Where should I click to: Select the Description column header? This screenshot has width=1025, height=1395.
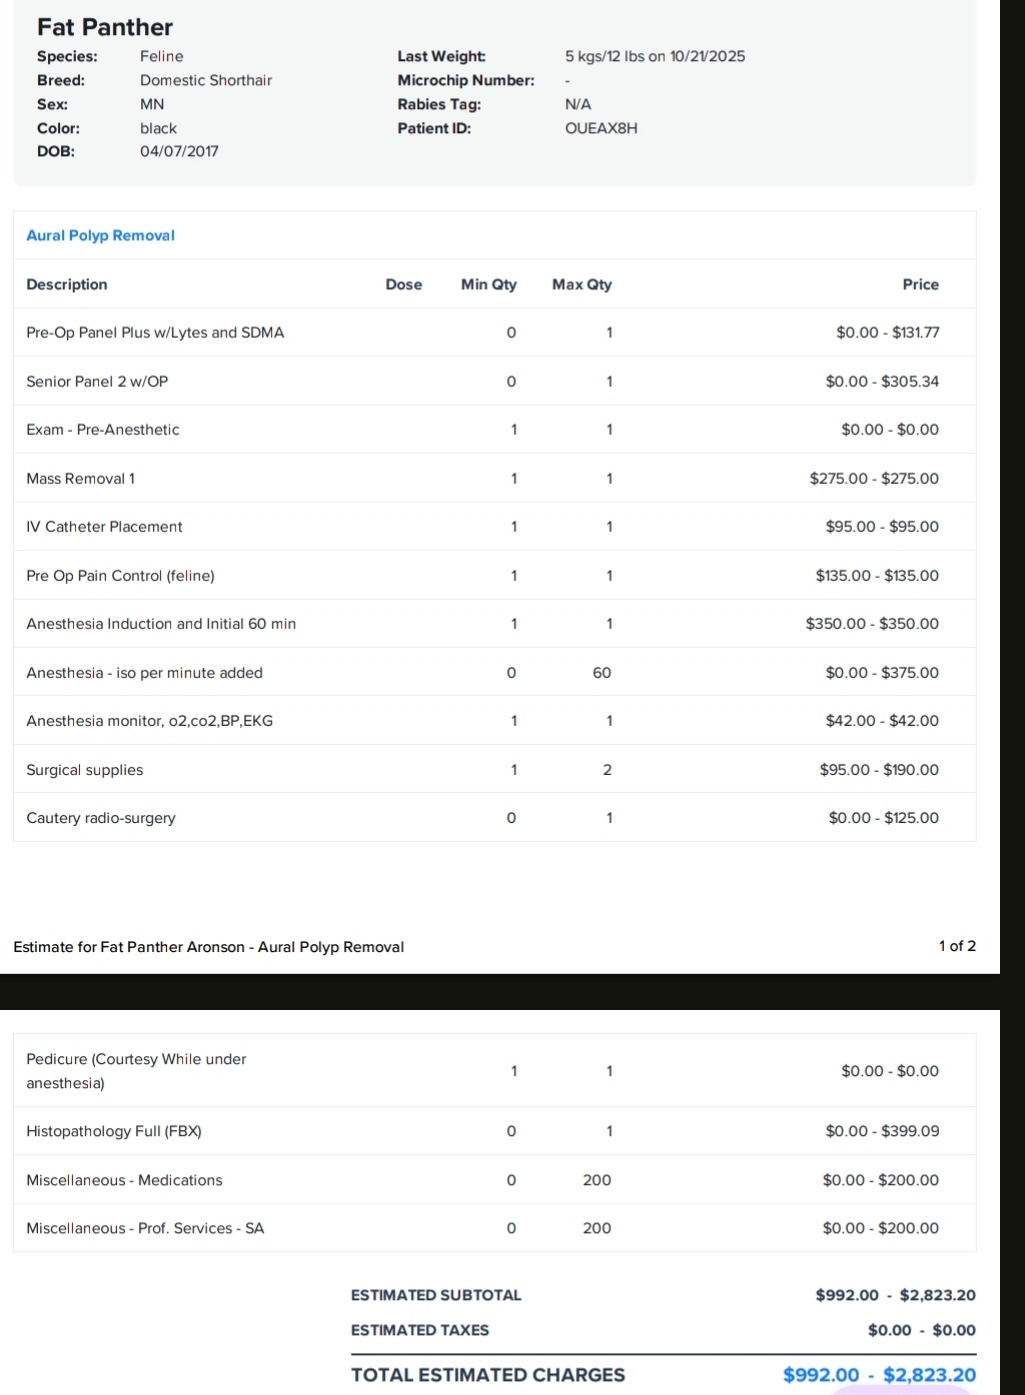(67, 285)
